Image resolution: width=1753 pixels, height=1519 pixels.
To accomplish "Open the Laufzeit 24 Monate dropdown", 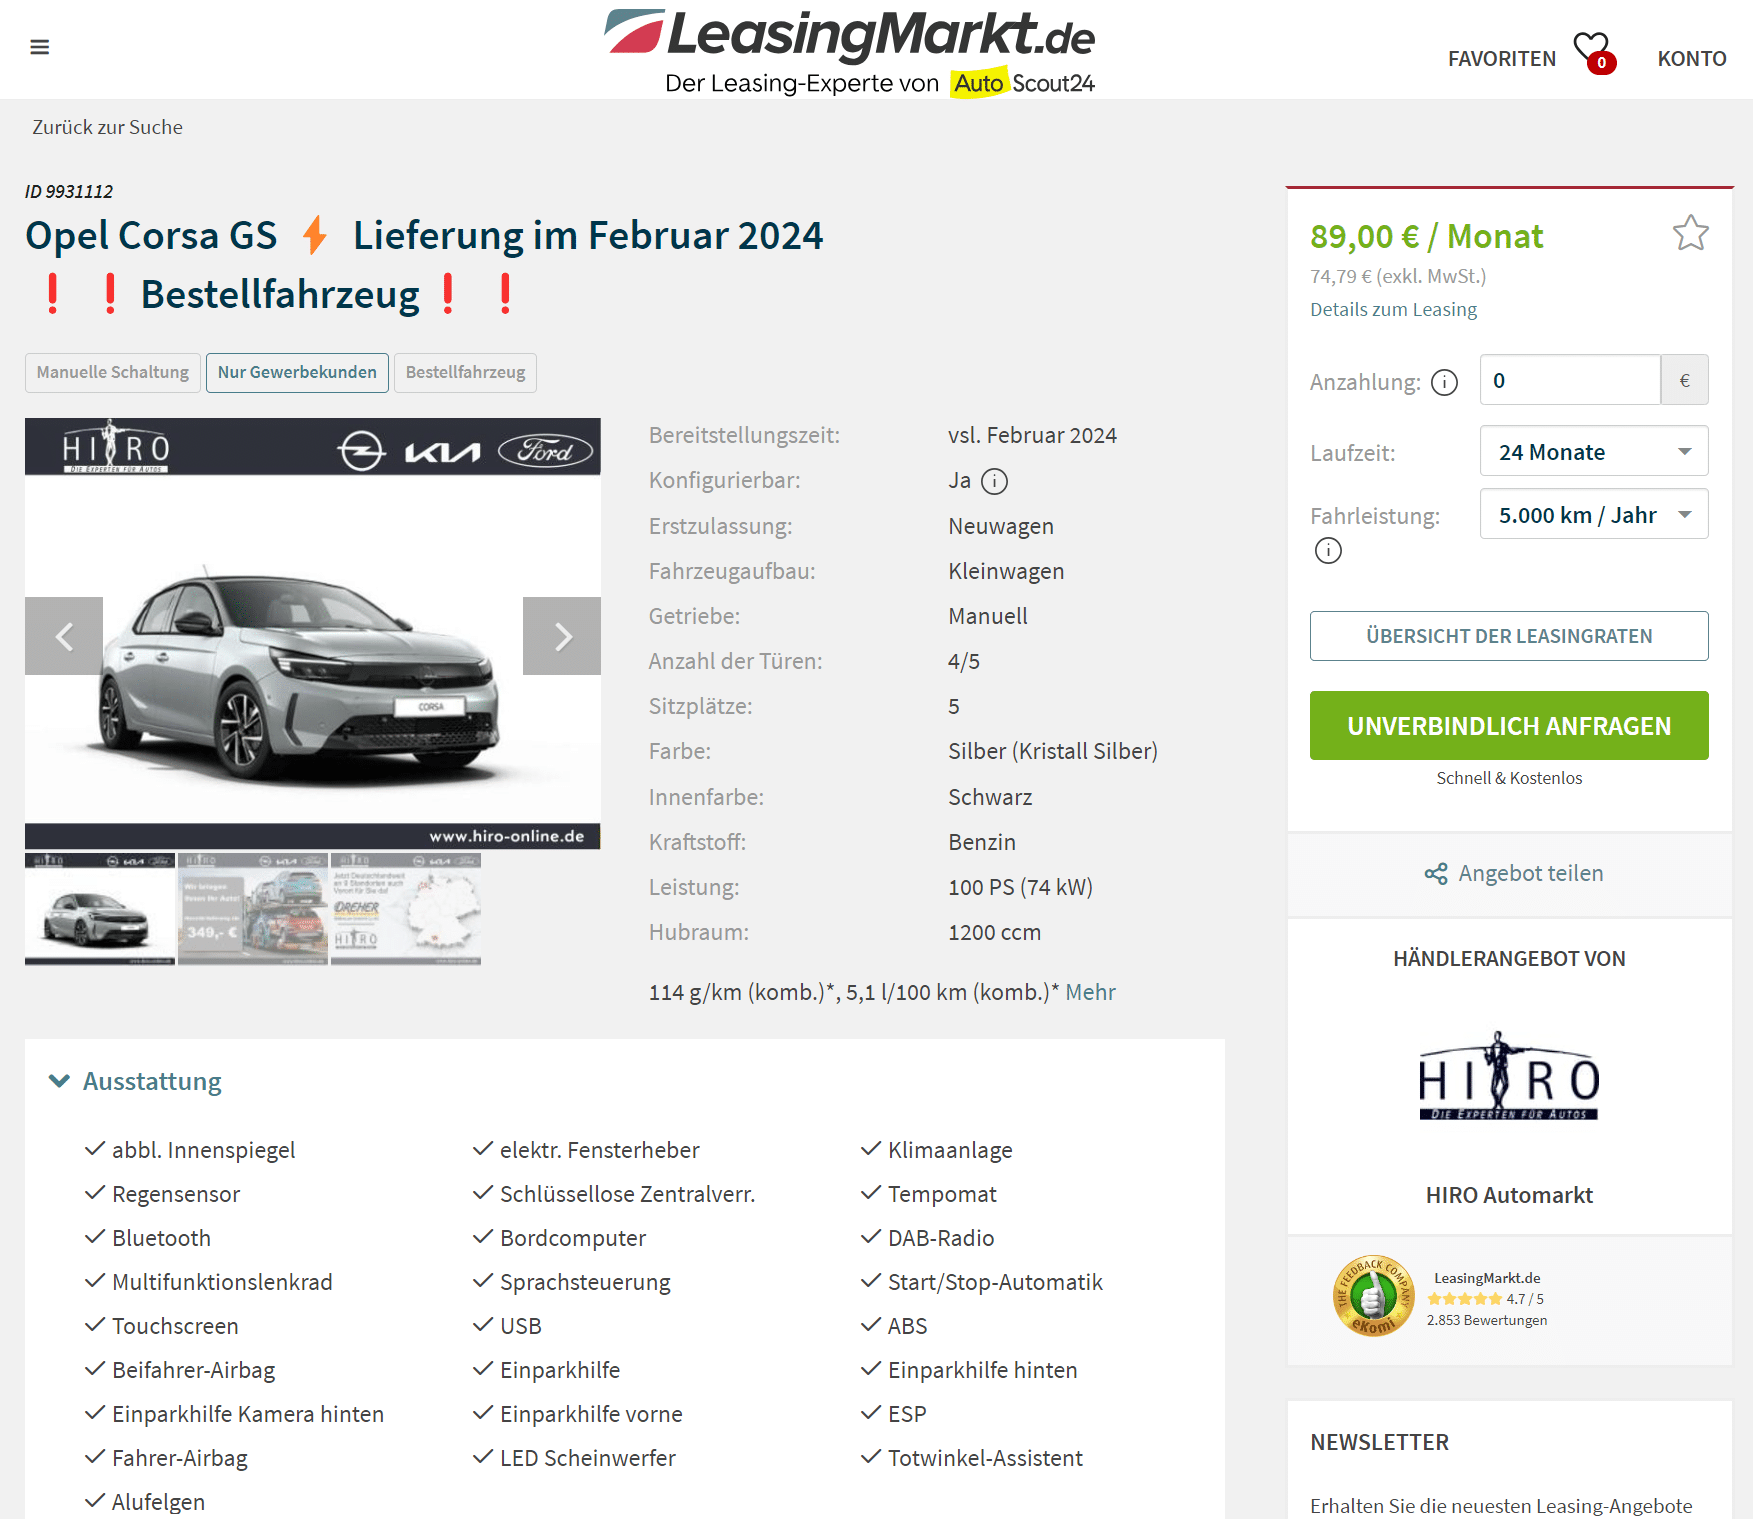I will pos(1594,451).
